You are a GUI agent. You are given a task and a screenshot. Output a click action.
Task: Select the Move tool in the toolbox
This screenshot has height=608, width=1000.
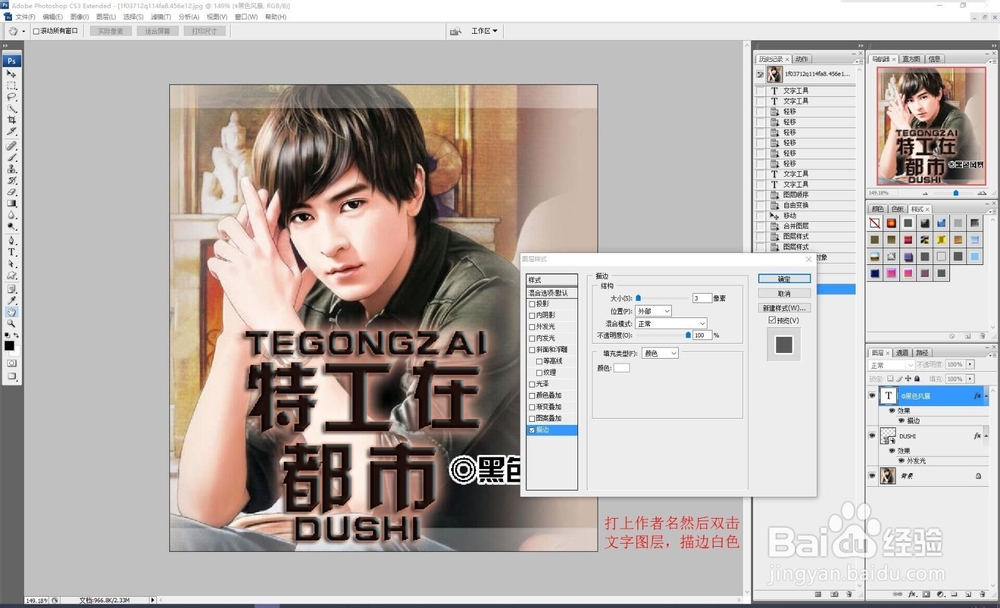pos(11,75)
